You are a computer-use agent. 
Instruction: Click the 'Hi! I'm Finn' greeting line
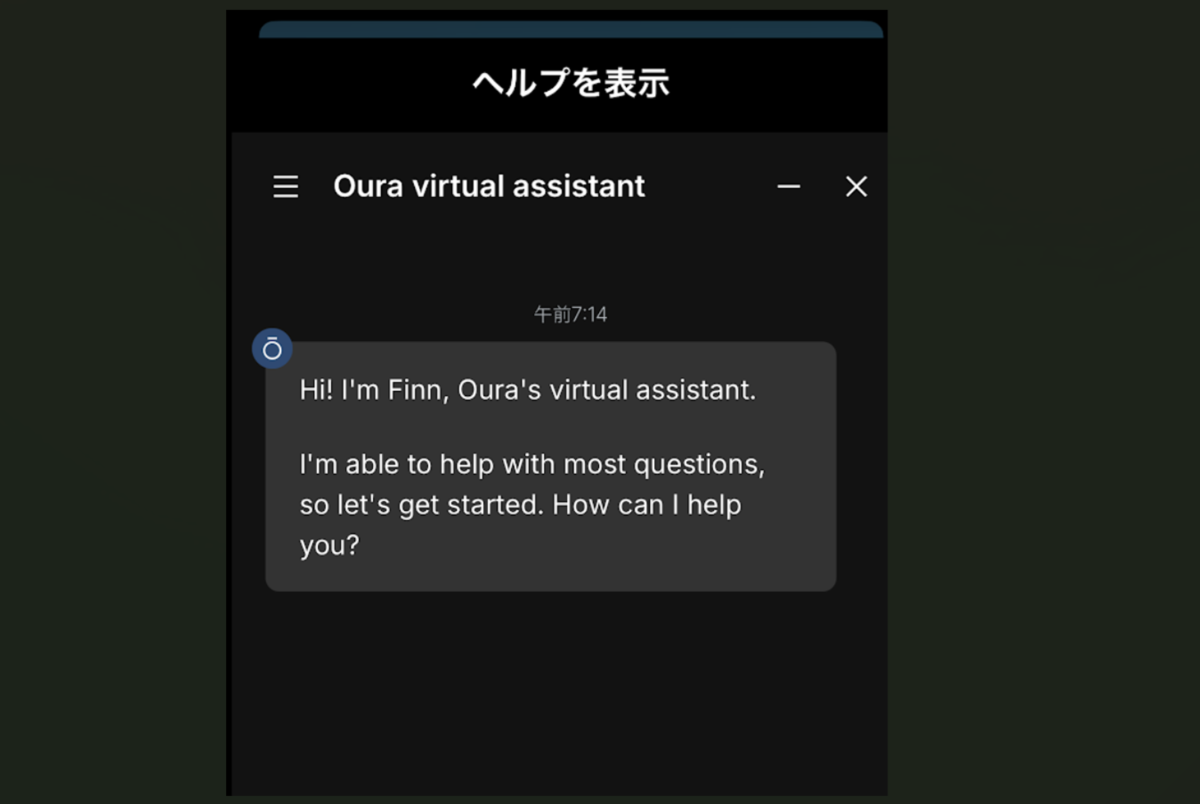527,390
